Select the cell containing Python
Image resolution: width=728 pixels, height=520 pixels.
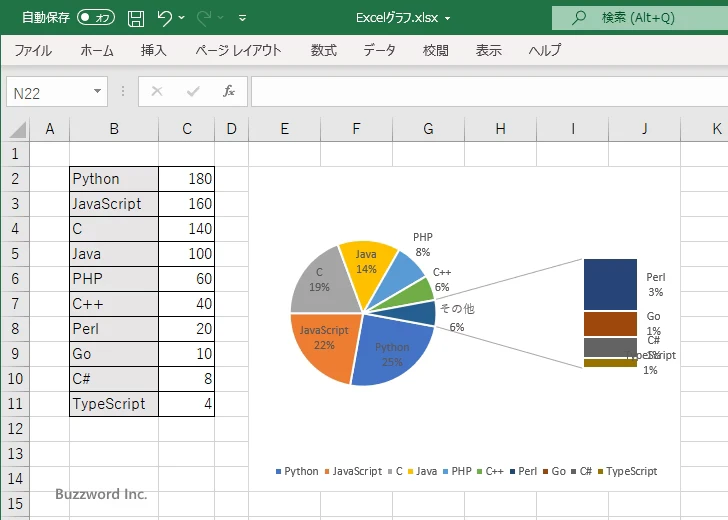tap(114, 179)
